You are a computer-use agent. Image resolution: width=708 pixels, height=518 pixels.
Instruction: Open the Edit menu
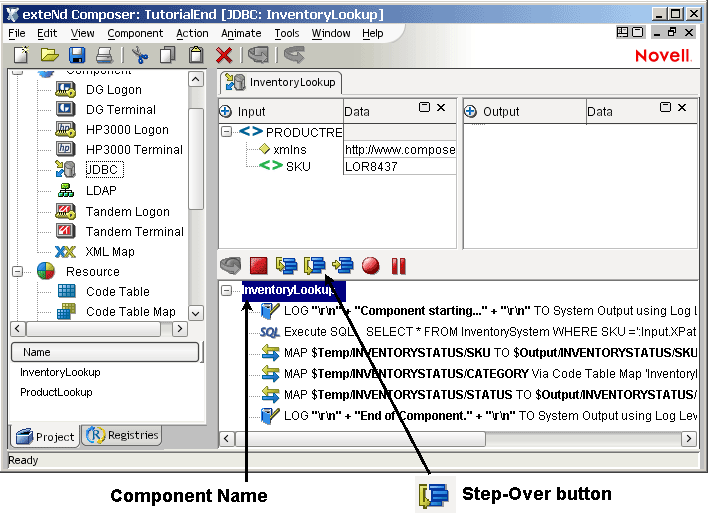[x=47, y=33]
